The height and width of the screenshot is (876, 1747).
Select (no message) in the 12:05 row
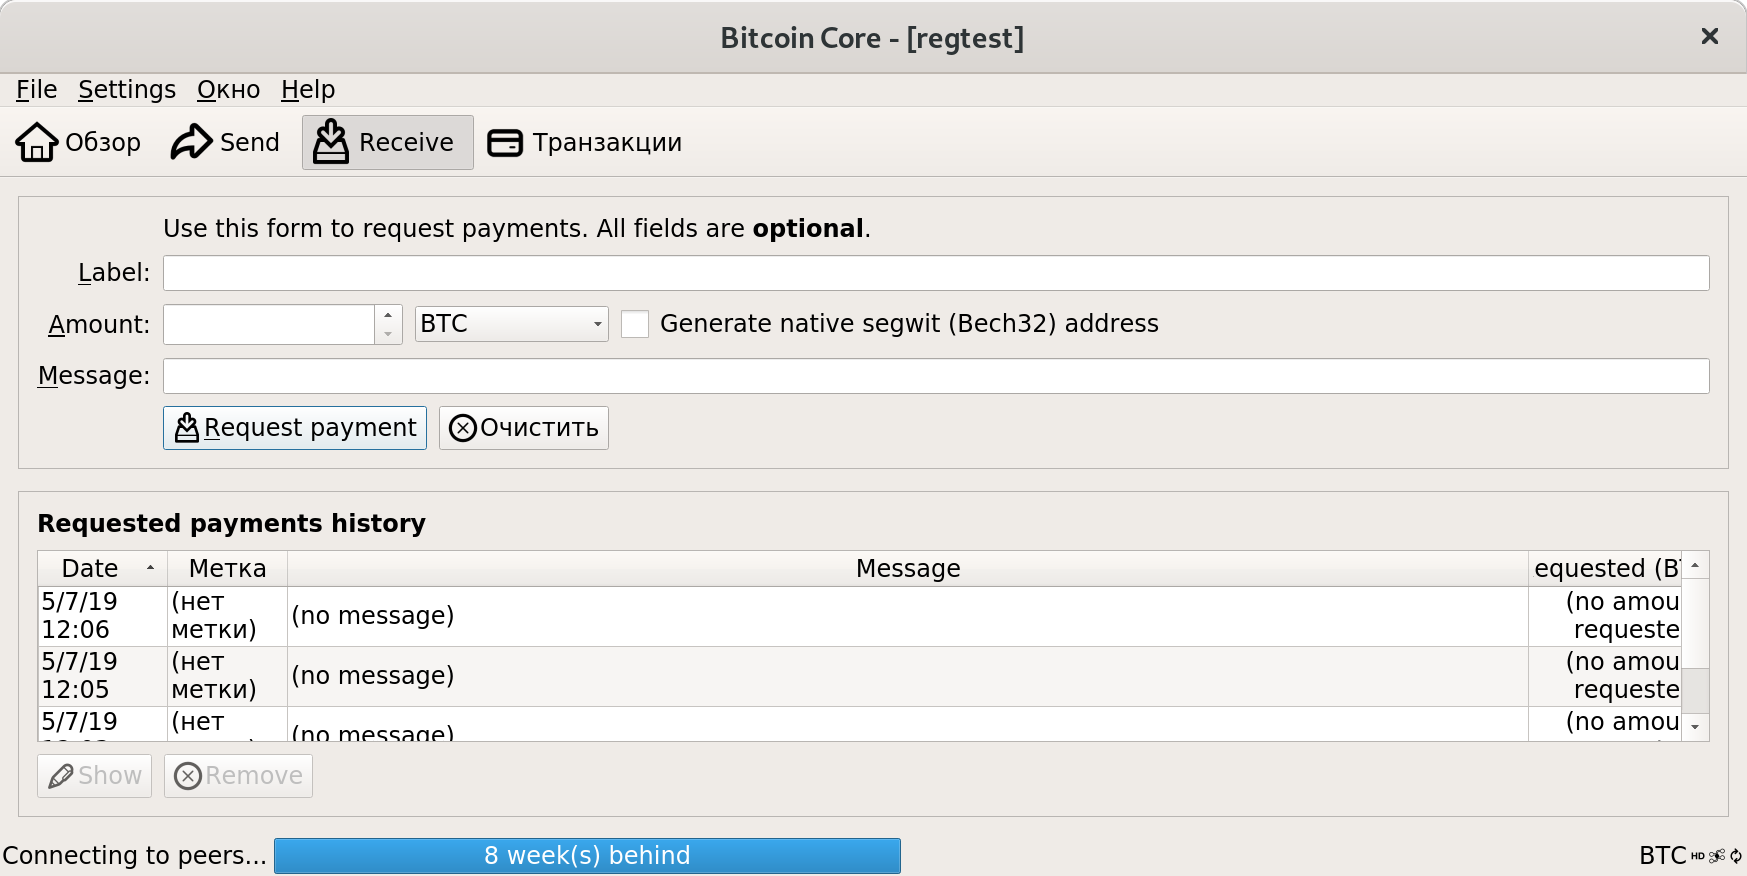pos(908,676)
